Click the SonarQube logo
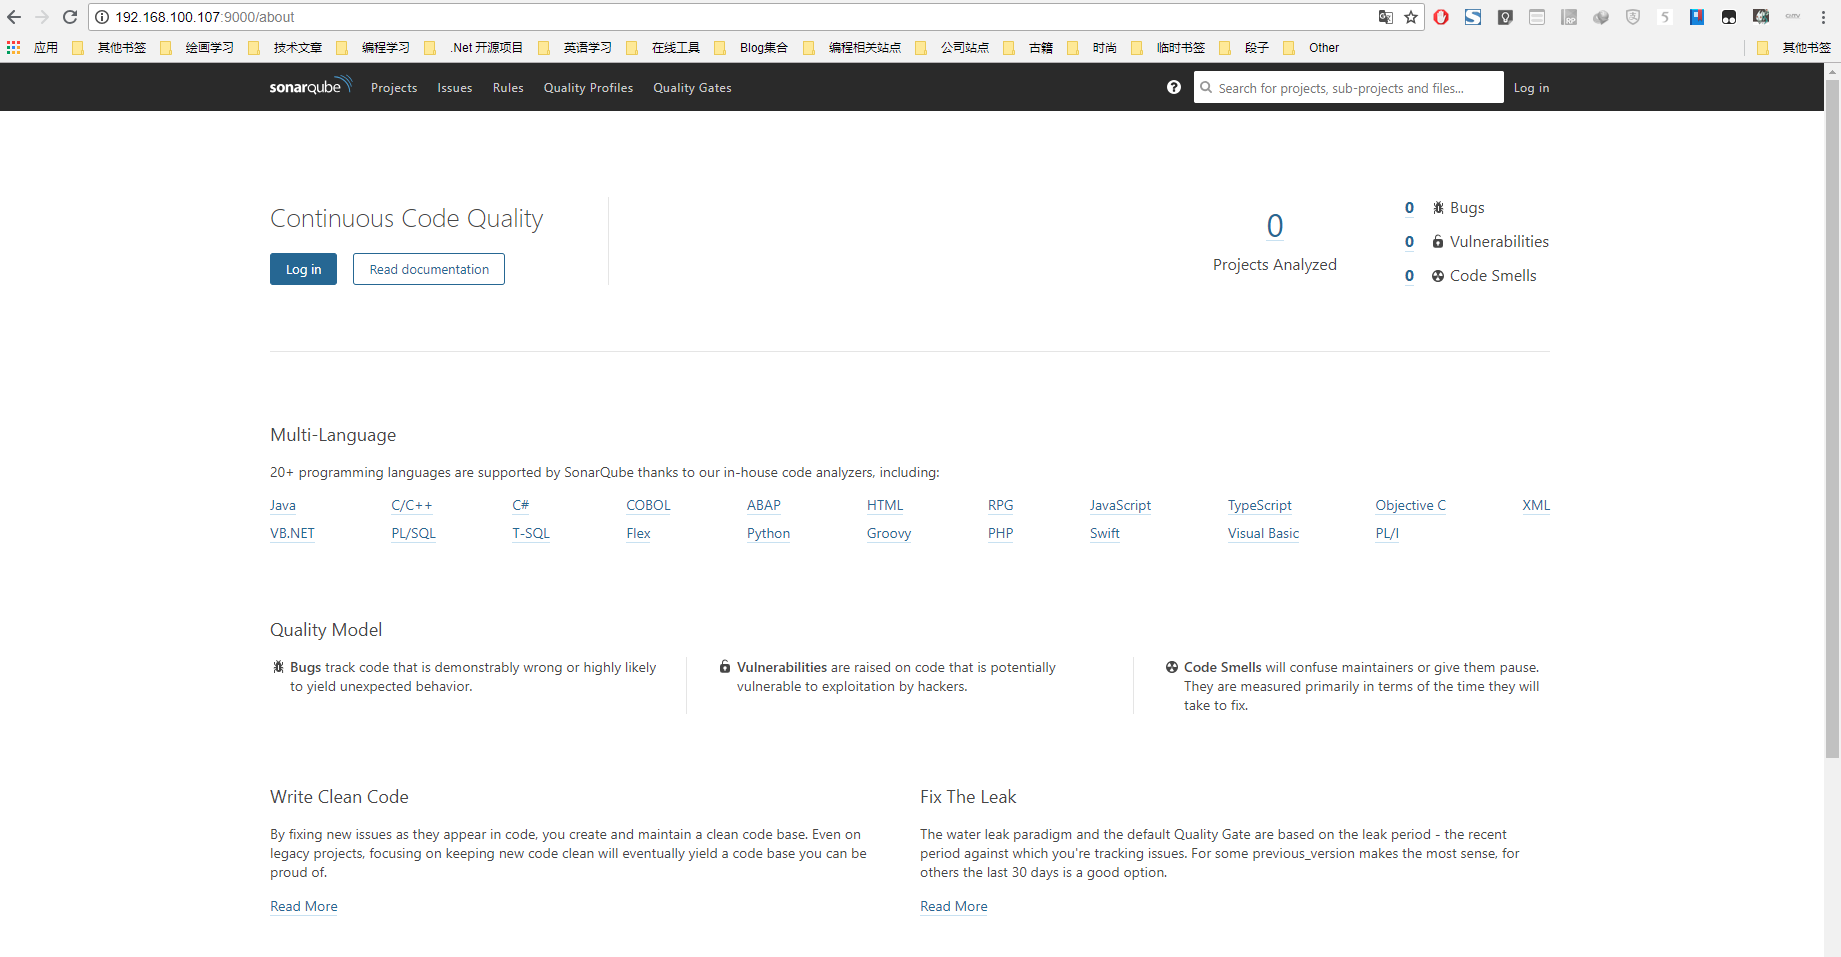This screenshot has width=1841, height=957. [311, 86]
